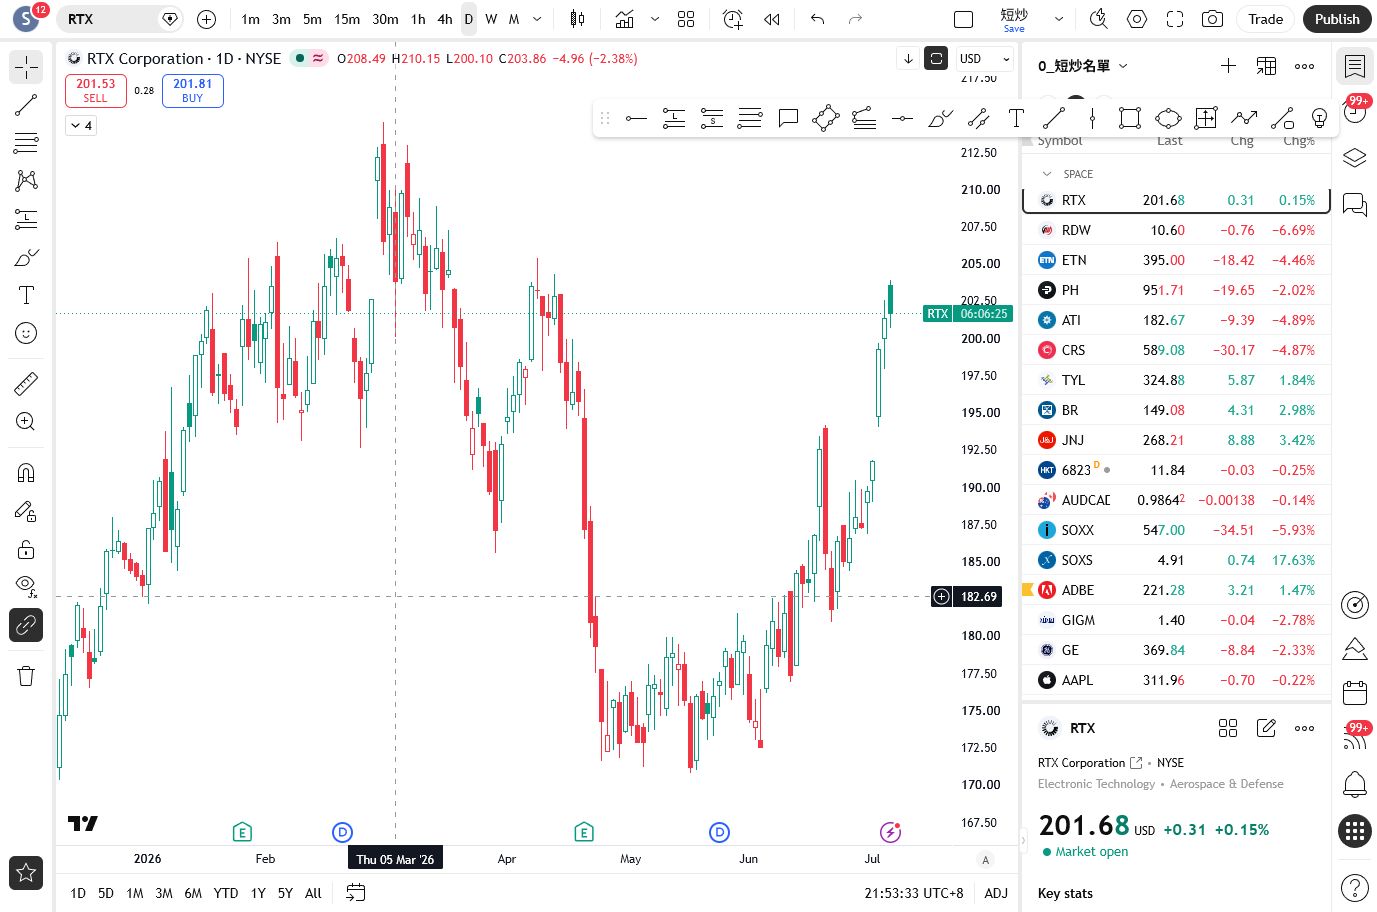
Task: Open layout 短炒 dropdown arrow
Action: tap(1059, 19)
